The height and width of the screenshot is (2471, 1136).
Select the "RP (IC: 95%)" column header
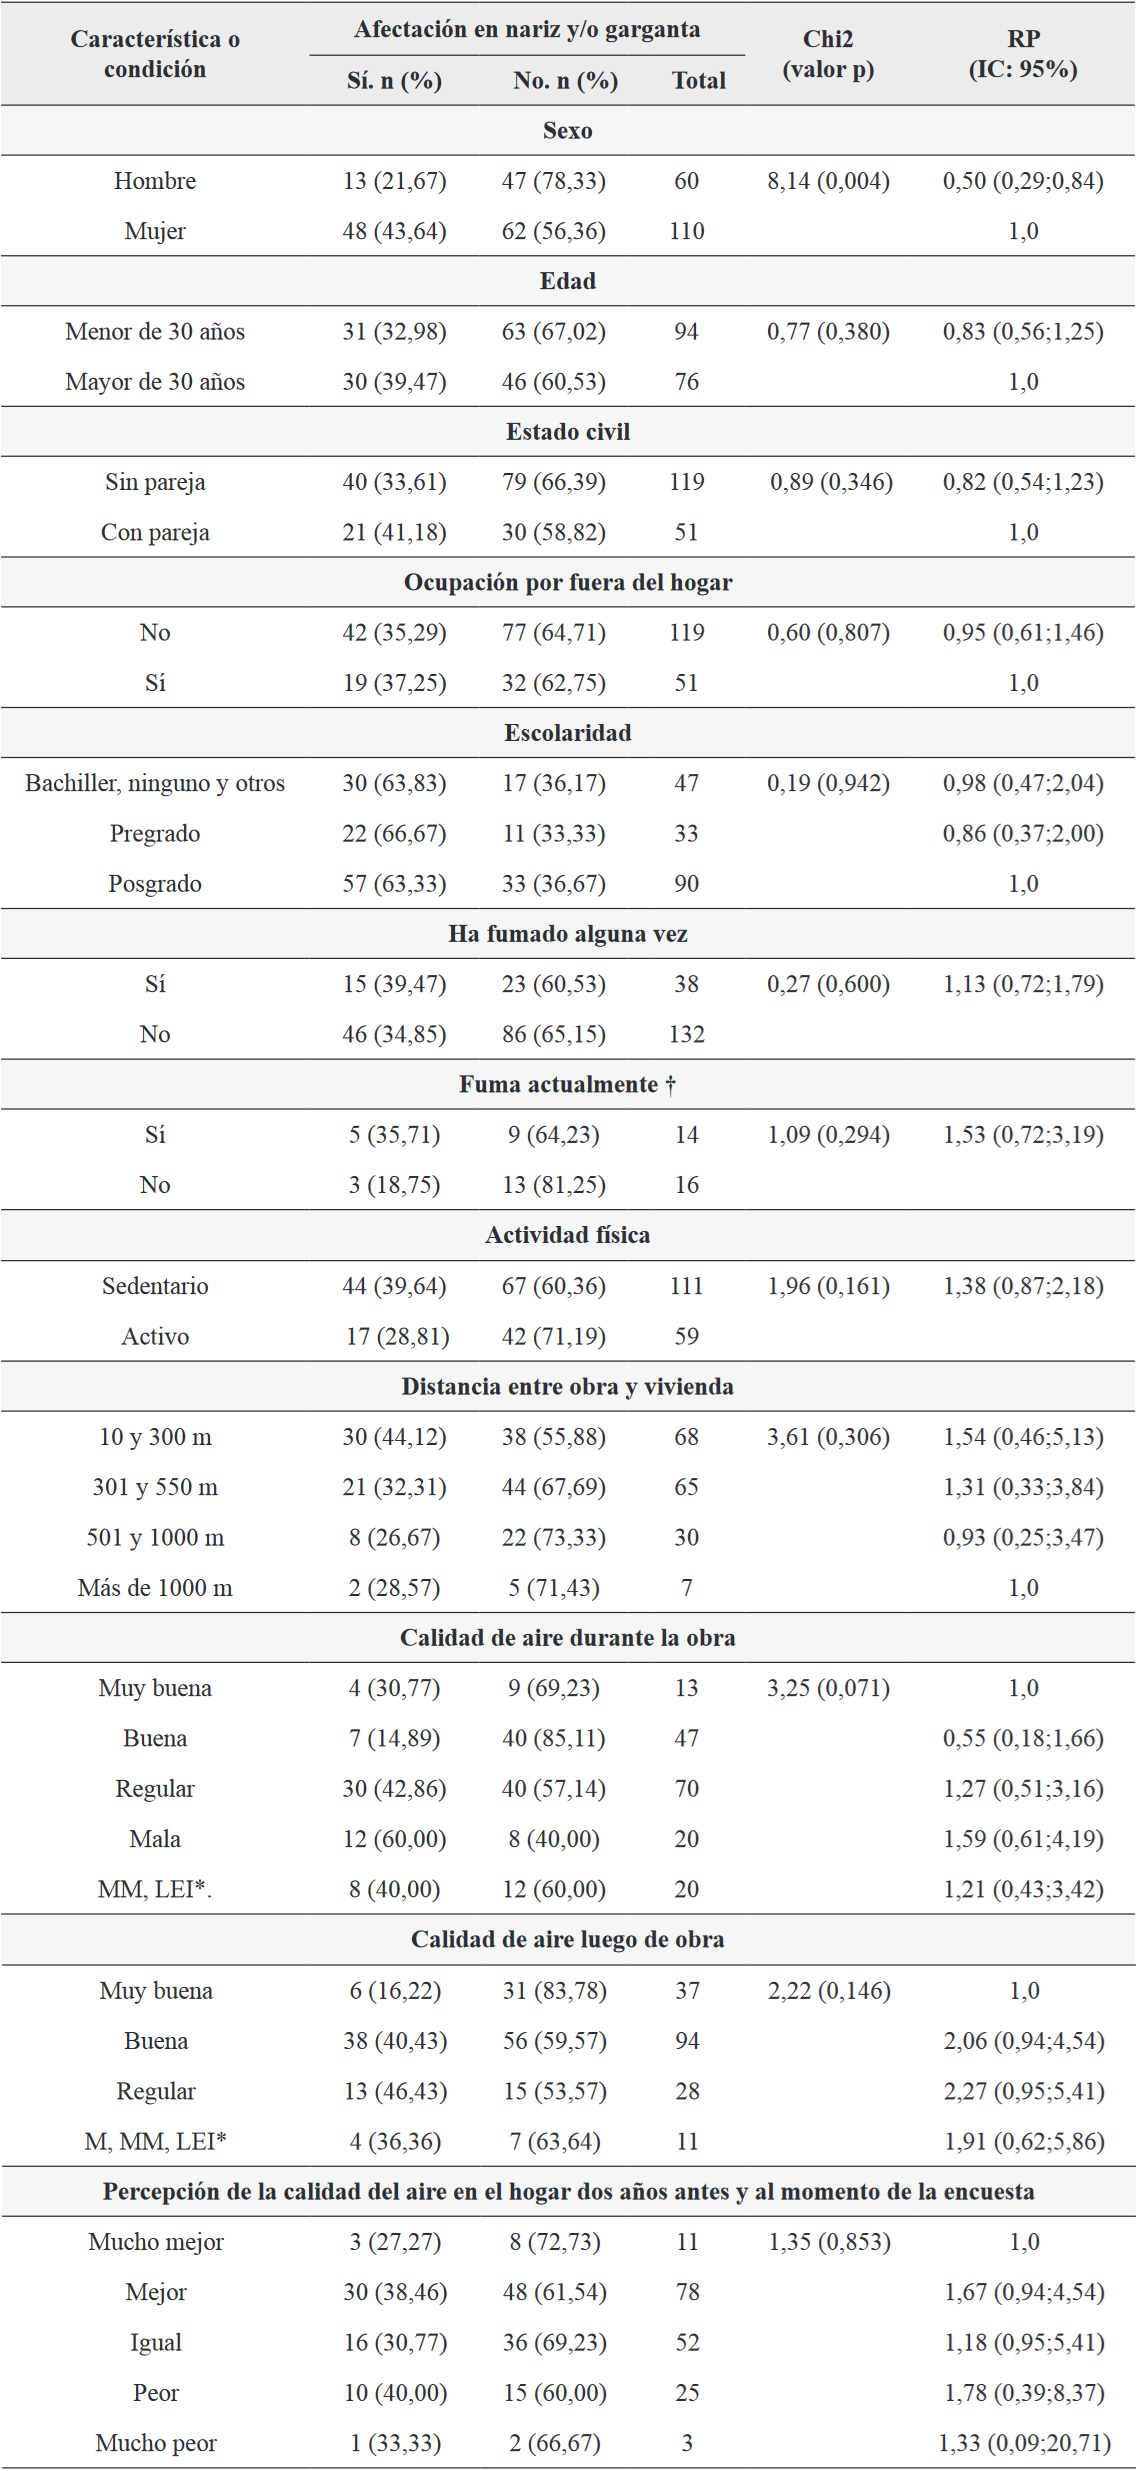[1022, 54]
